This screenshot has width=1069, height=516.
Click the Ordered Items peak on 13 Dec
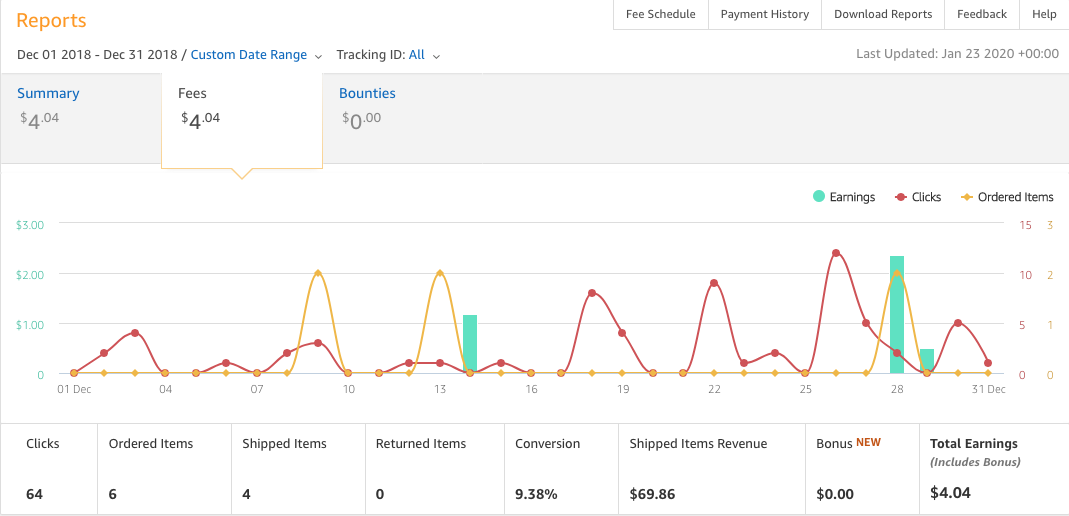[x=440, y=272]
